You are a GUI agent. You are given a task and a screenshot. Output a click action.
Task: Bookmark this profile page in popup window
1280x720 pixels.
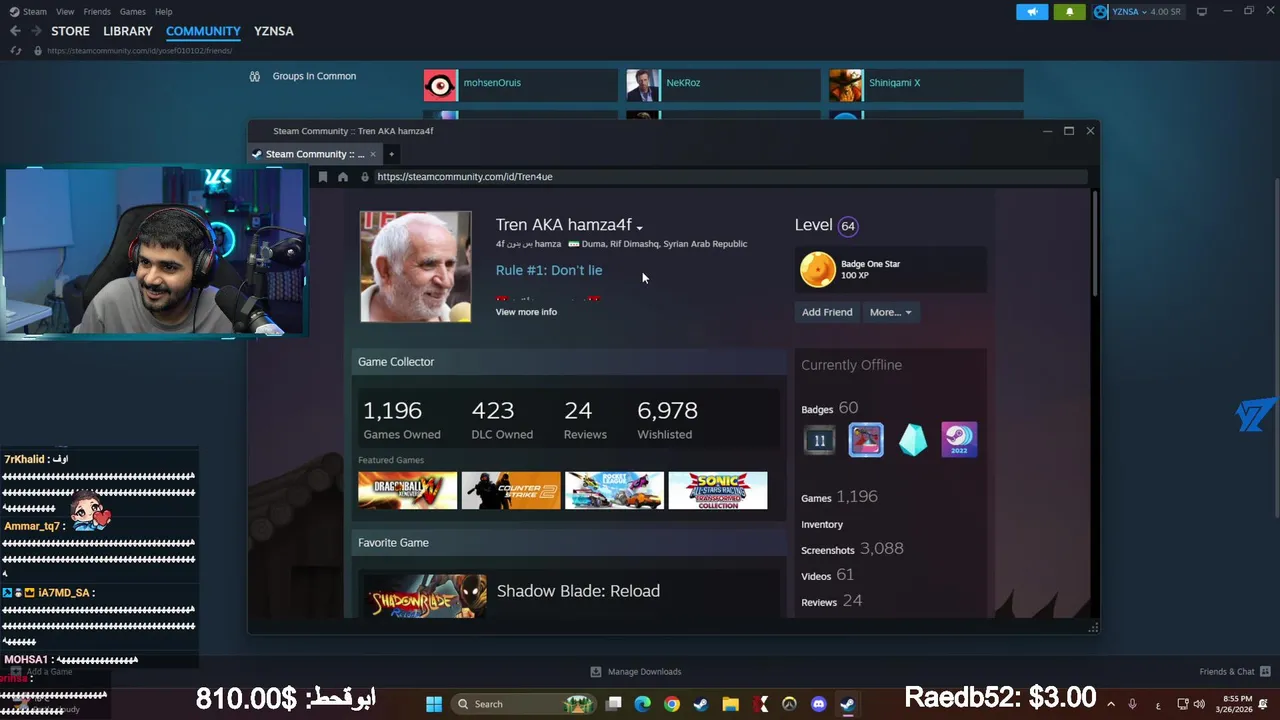coord(323,177)
